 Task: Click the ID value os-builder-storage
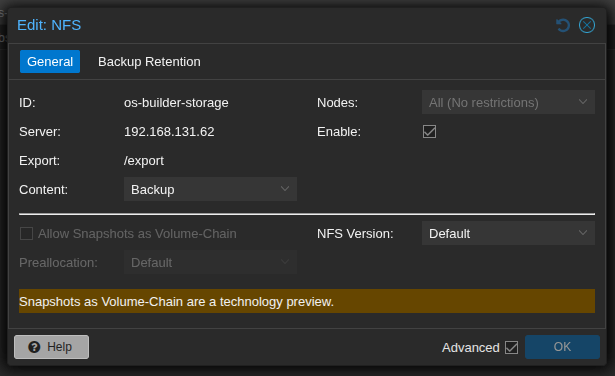click(x=176, y=103)
